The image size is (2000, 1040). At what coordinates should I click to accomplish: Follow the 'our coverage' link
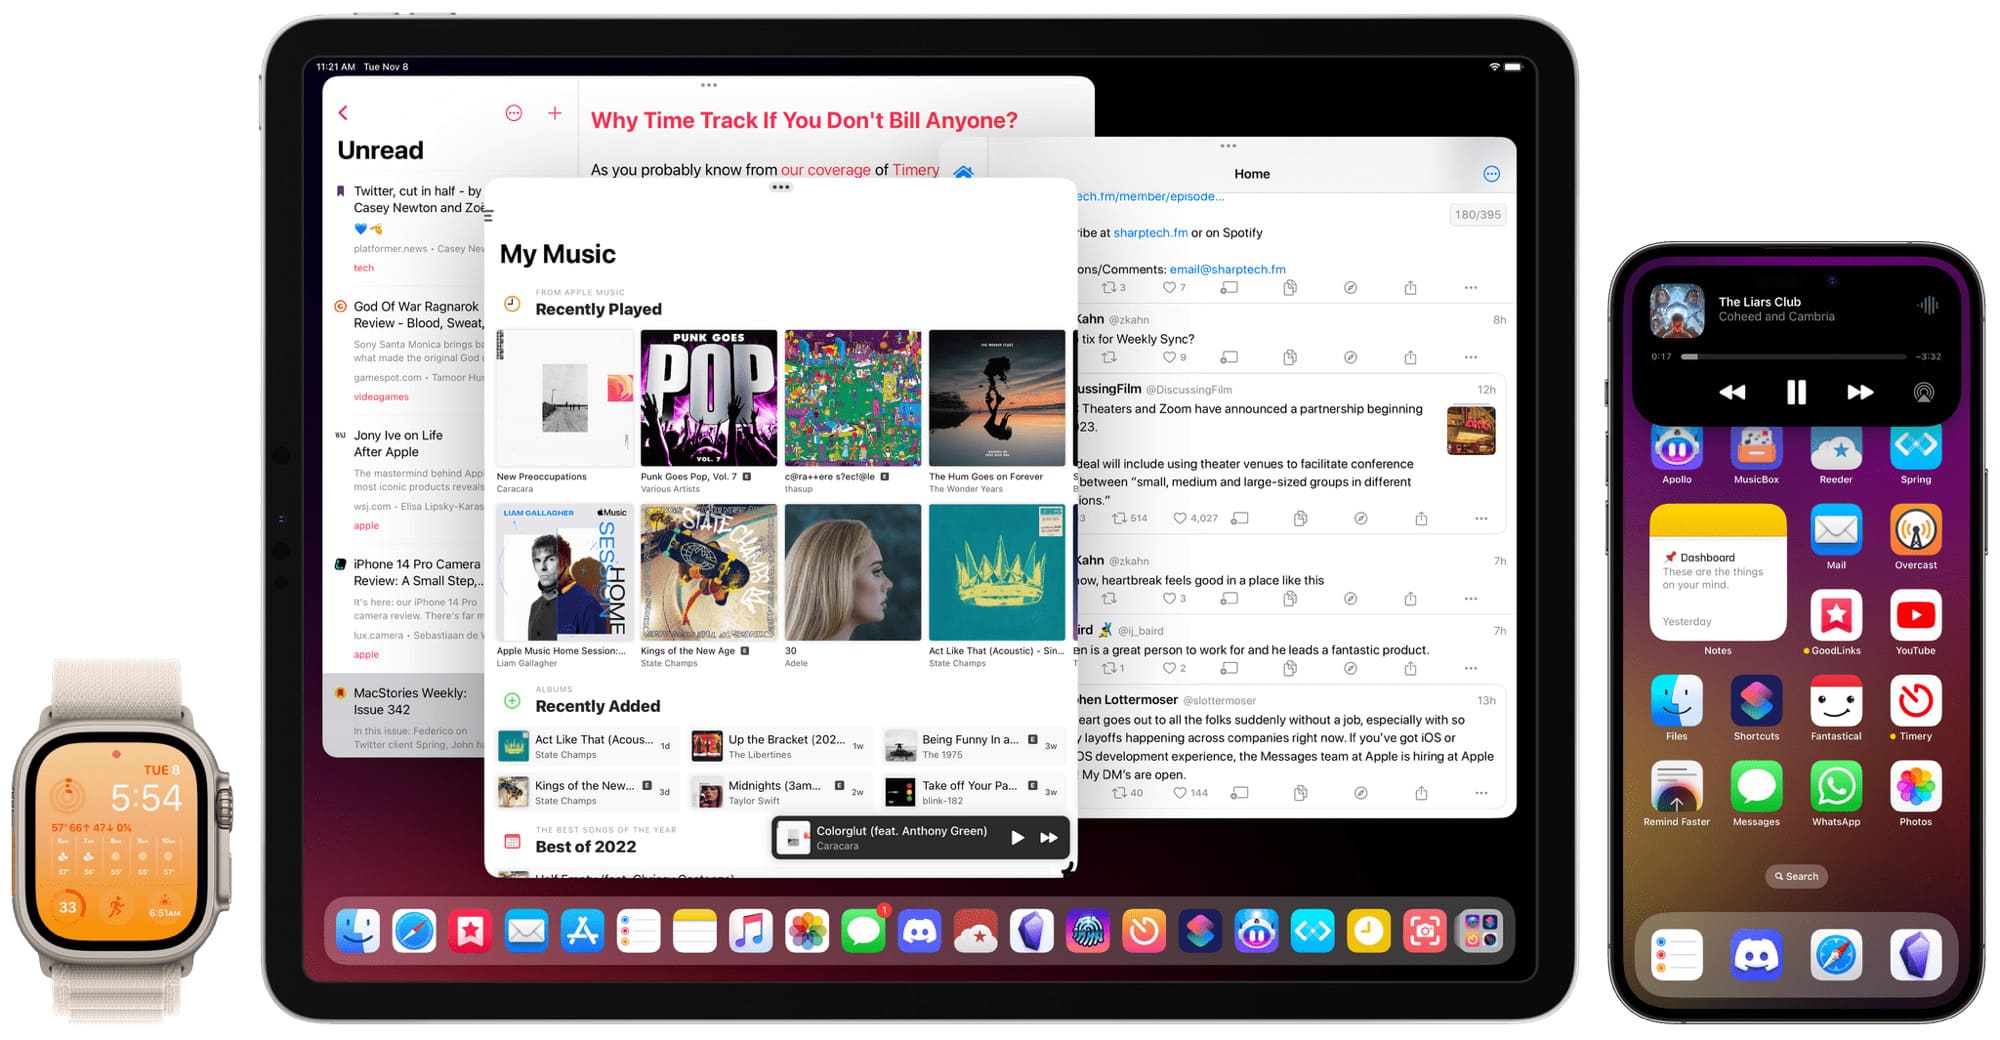coord(825,170)
